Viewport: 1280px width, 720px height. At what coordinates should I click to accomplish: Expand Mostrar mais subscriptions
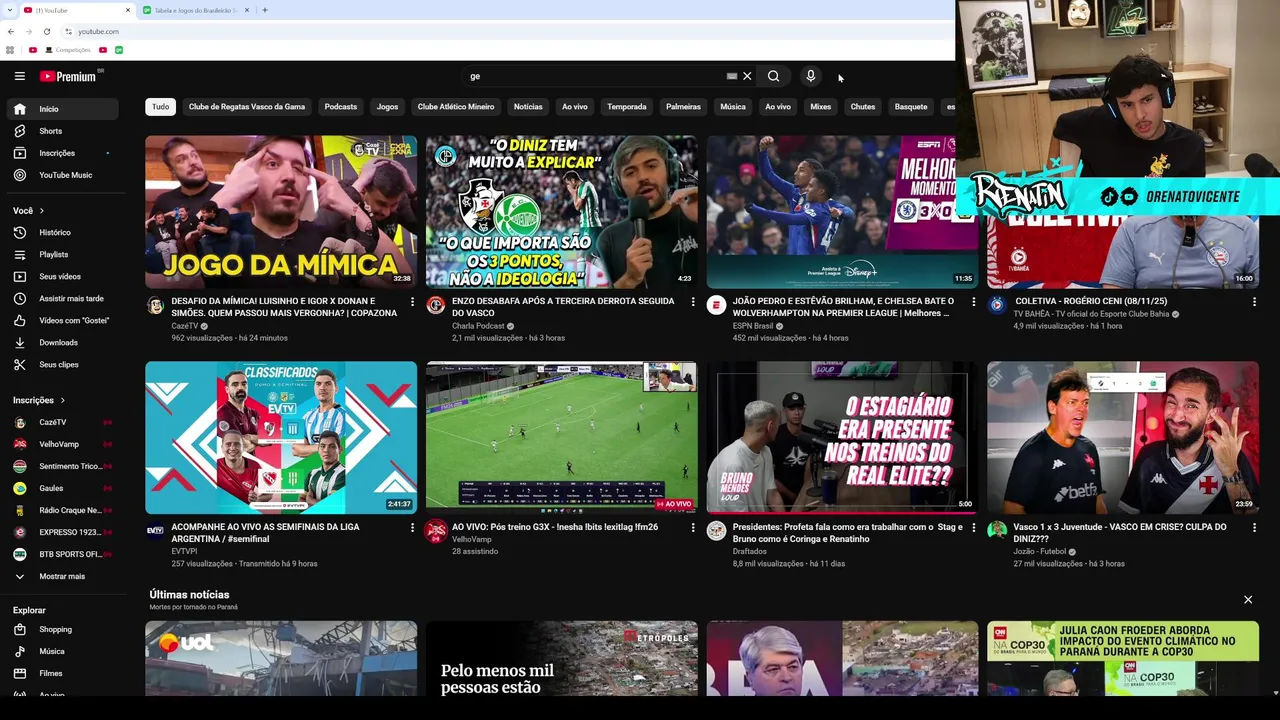click(x=63, y=576)
